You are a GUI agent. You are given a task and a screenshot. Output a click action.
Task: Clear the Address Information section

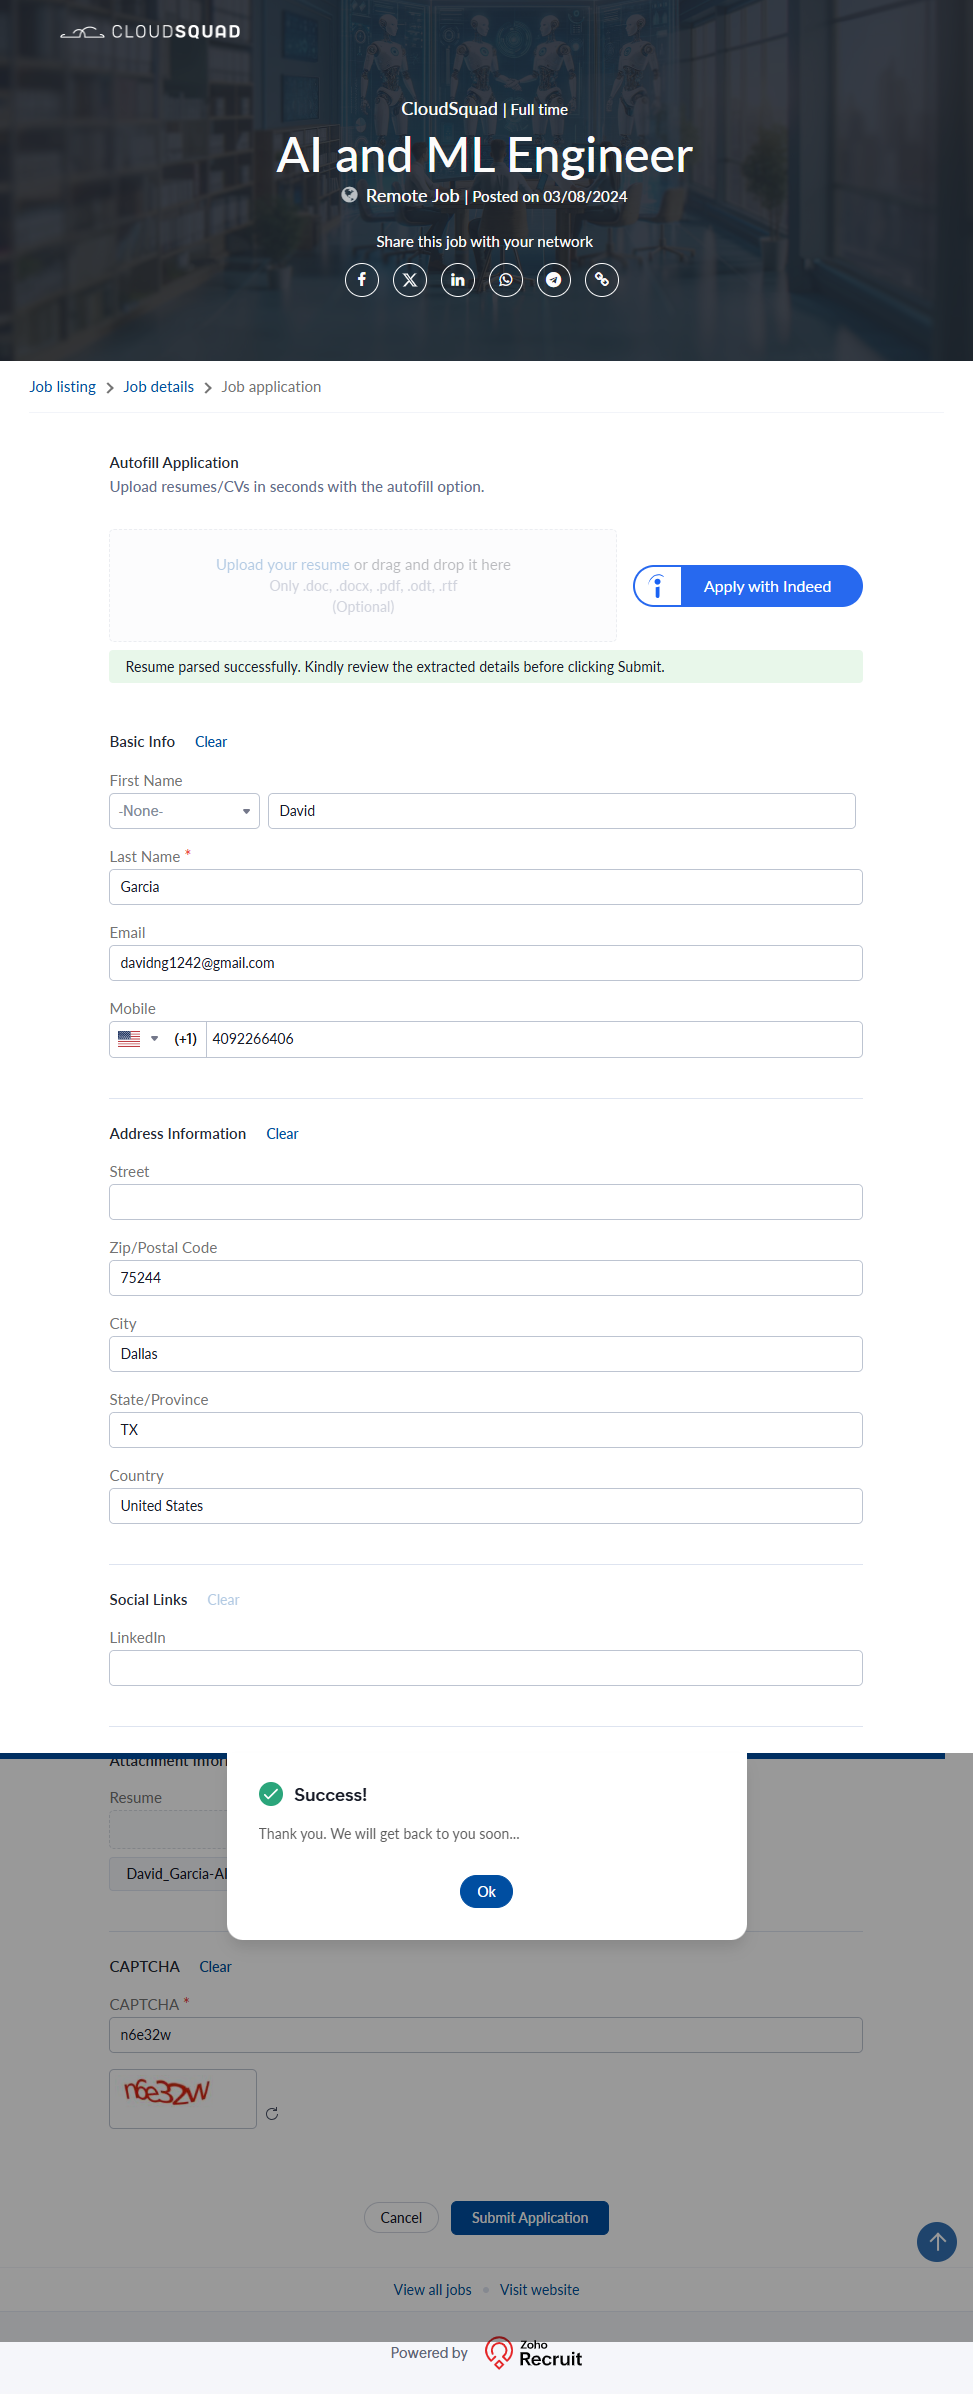pyautogui.click(x=282, y=1134)
